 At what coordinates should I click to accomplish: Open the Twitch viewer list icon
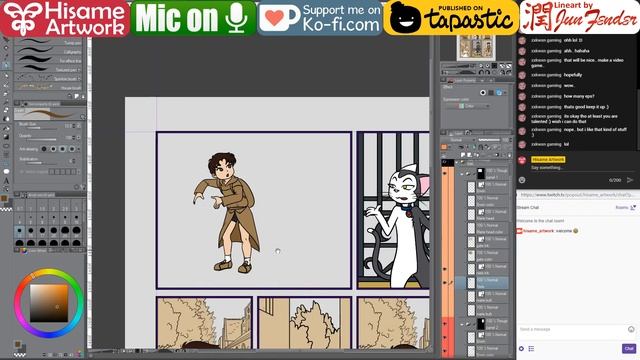[531, 349]
